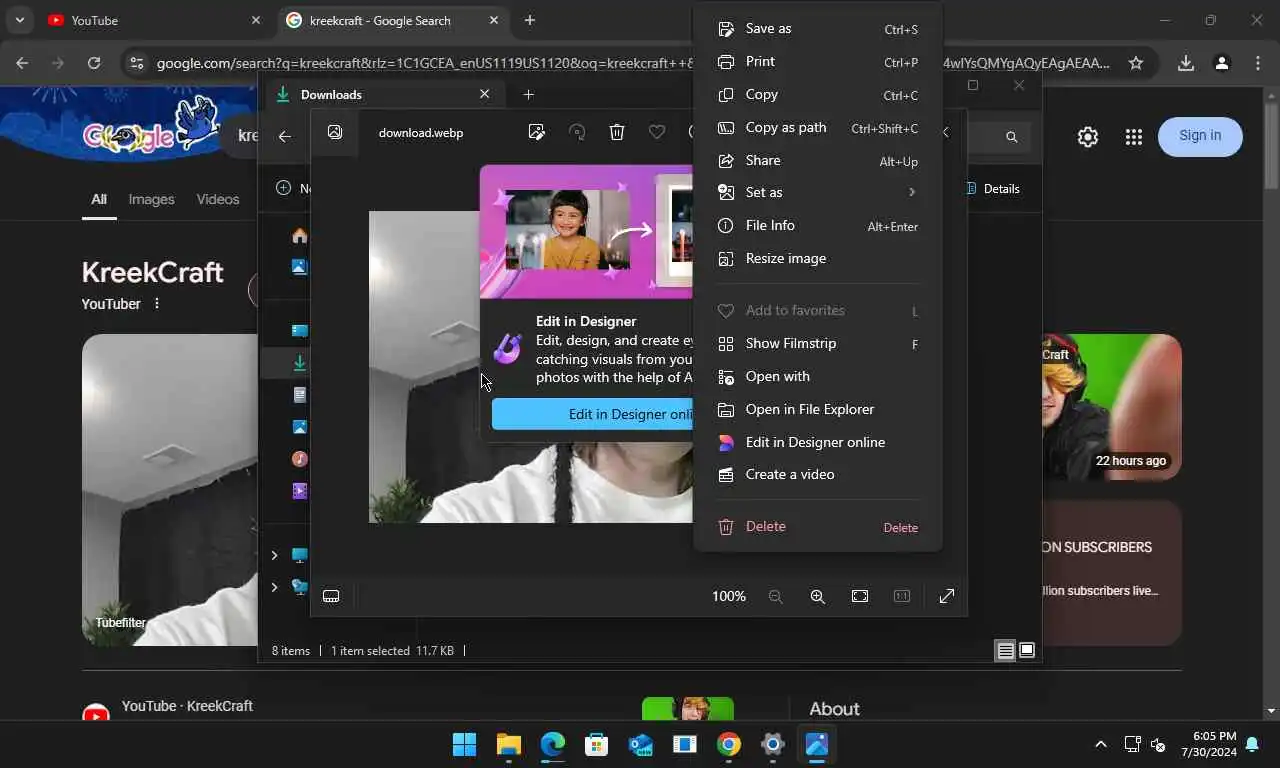
Task: Choose Save as in context menu
Action: point(817,29)
